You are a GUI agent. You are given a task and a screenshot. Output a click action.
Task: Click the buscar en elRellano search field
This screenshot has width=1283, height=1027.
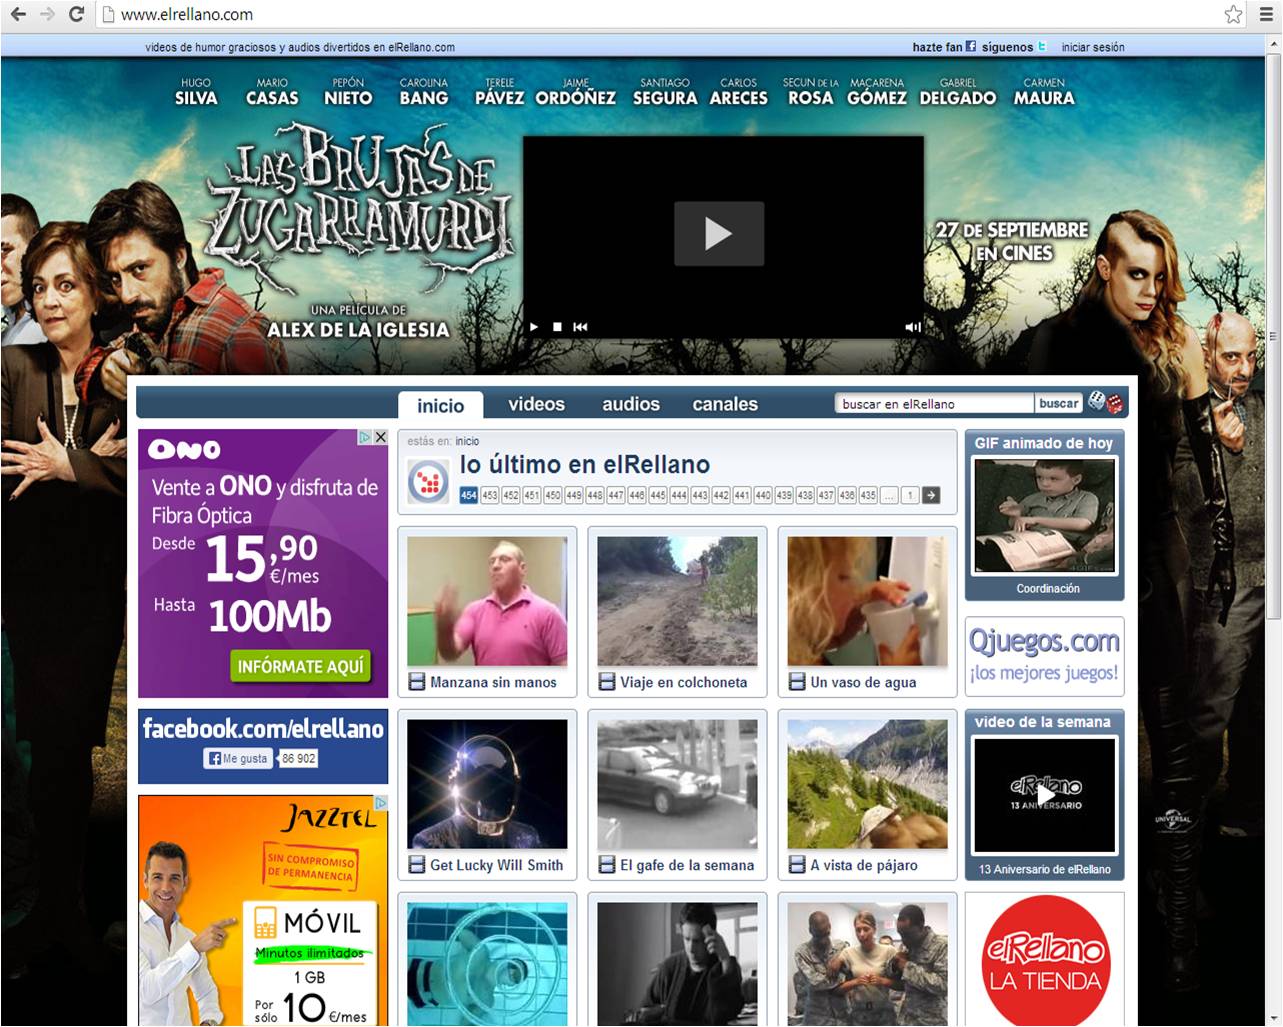[x=933, y=404]
